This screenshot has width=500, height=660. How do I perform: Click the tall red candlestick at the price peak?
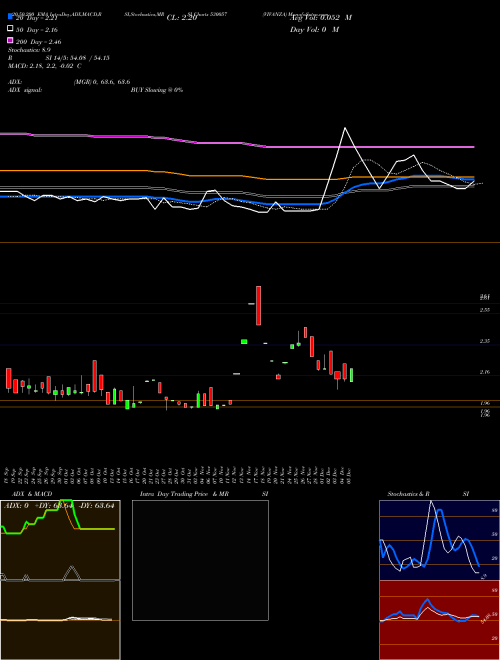(258, 306)
